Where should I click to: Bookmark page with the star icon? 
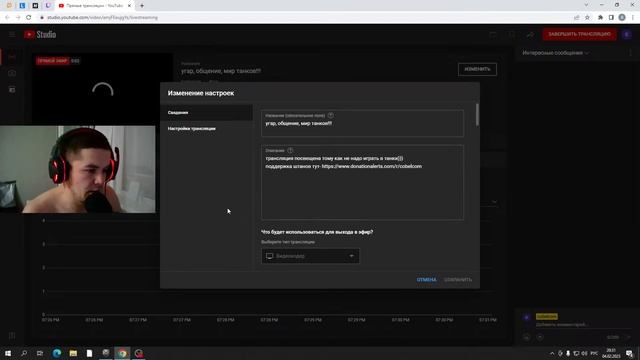587,18
